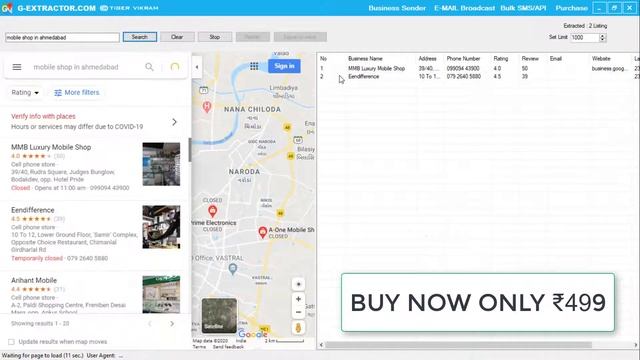Go to next results page arrow
The image size is (640, 360).
coord(172,324)
